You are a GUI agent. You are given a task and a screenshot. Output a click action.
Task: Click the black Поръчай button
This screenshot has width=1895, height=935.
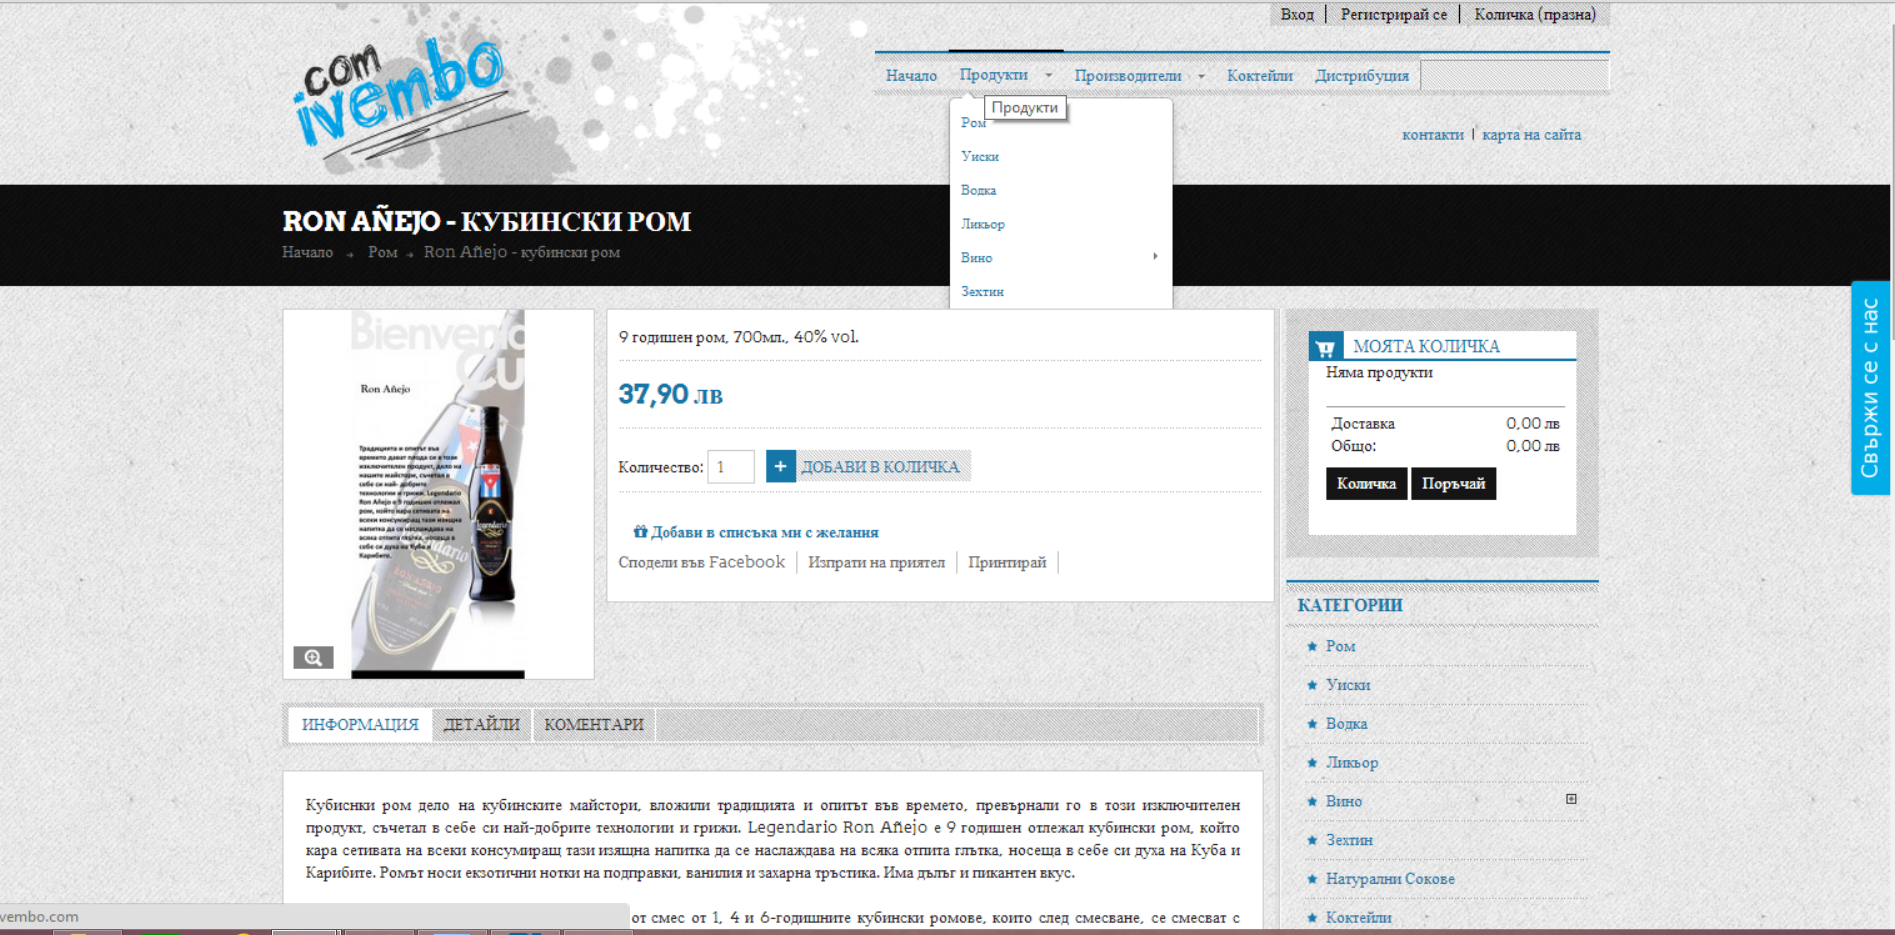point(1453,483)
